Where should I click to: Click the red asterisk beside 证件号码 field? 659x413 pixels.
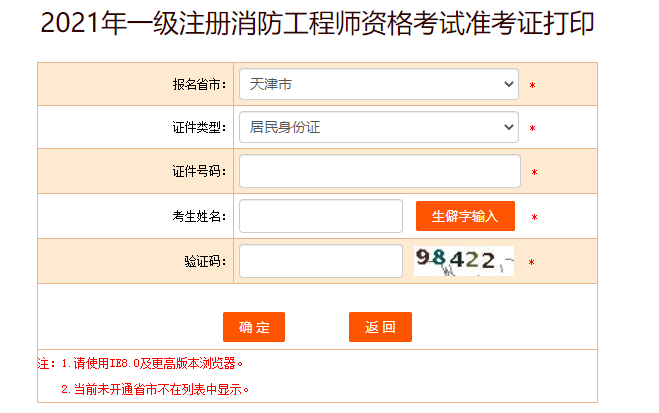click(x=535, y=172)
